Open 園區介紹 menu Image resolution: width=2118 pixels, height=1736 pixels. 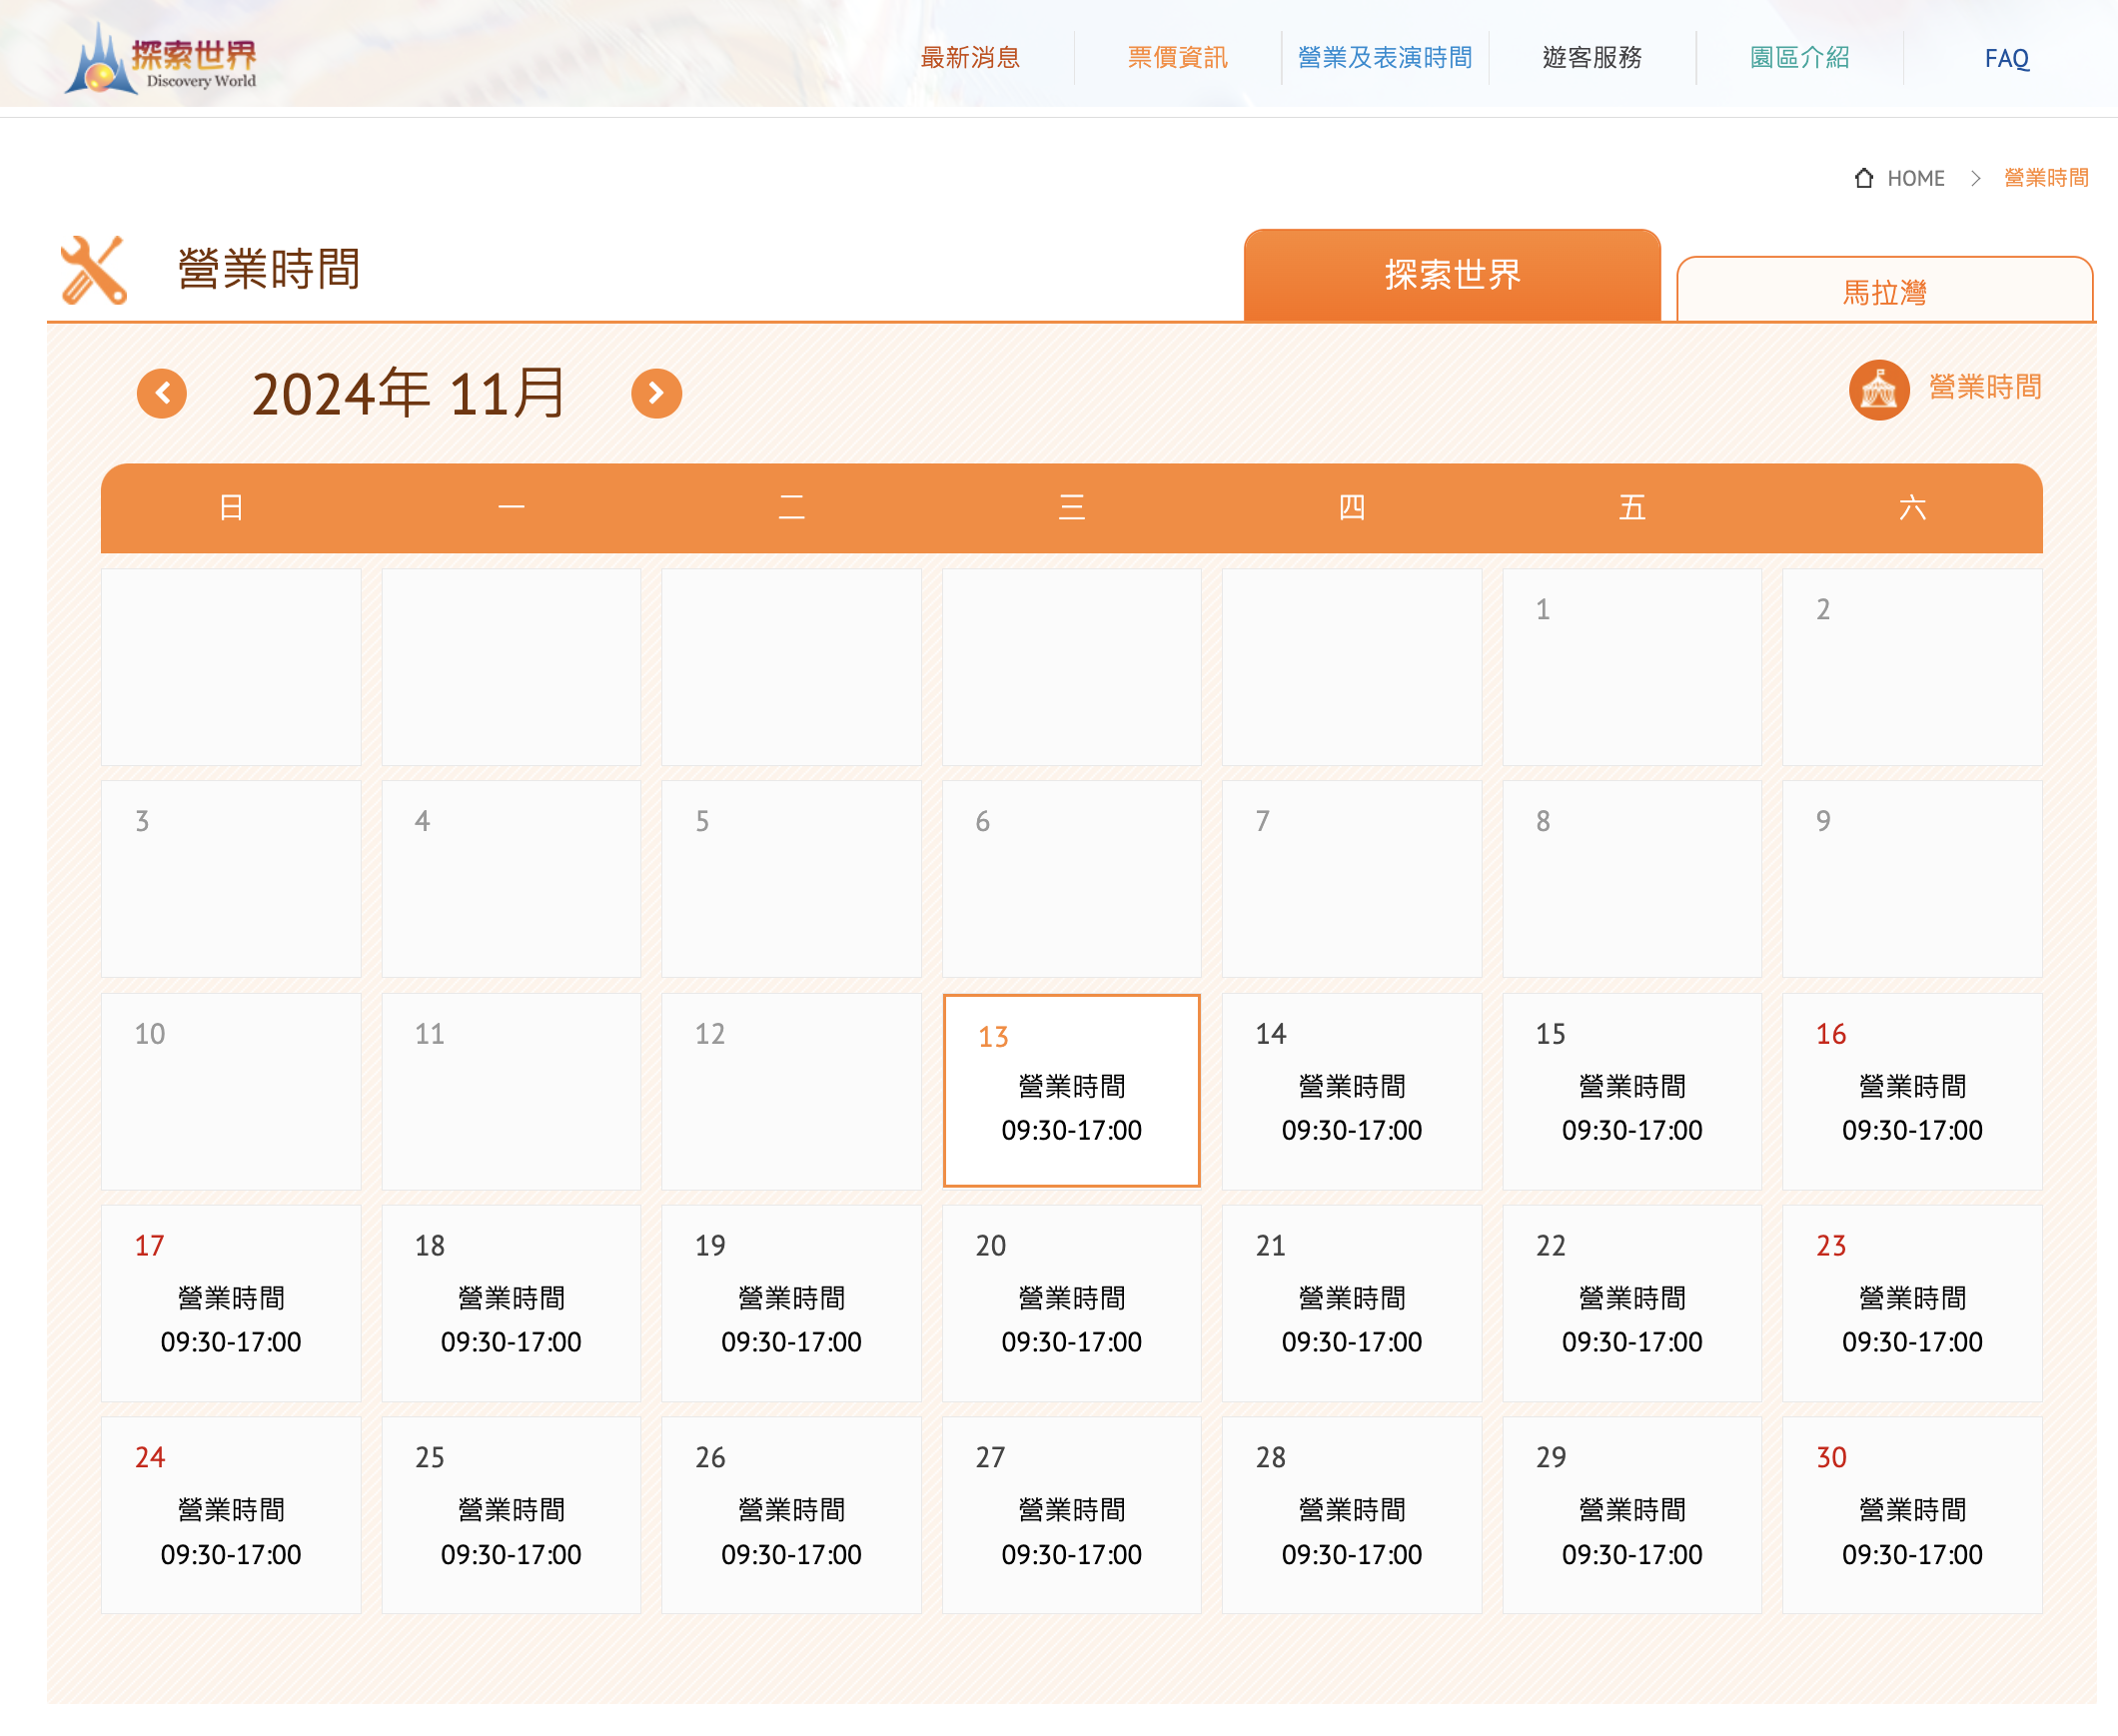coord(1799,58)
